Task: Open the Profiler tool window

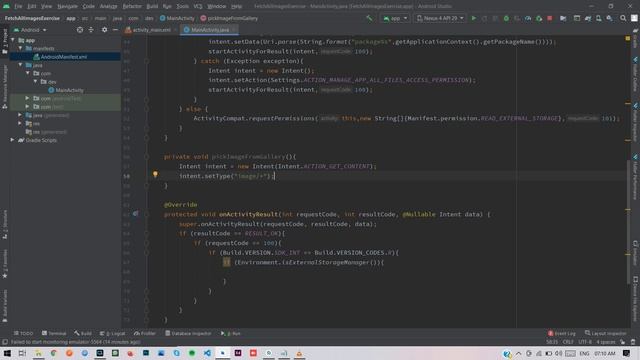Action: pos(145,333)
